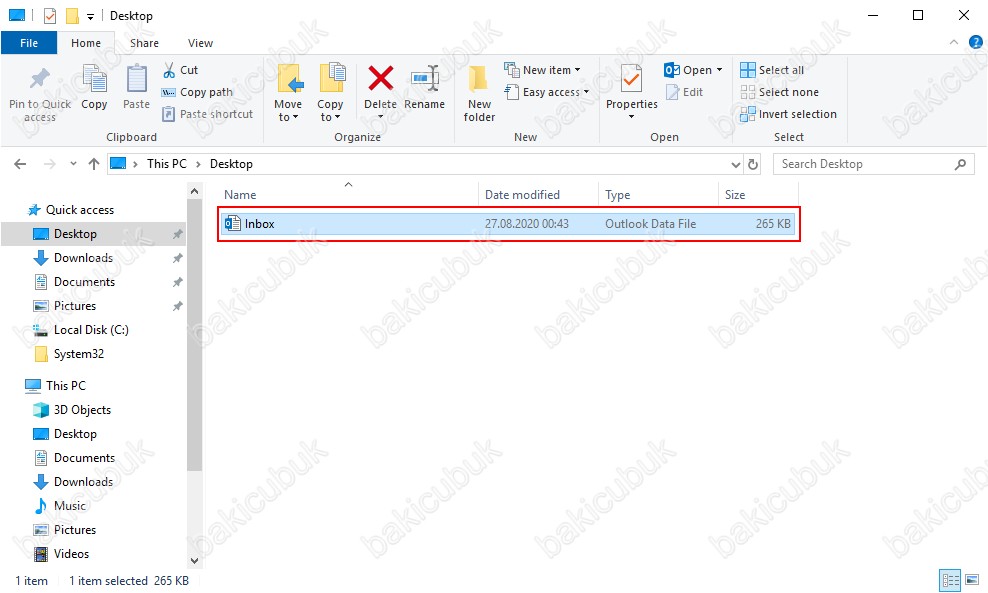This screenshot has width=988, height=593.
Task: Open the address bar history dropdown
Action: 735,164
